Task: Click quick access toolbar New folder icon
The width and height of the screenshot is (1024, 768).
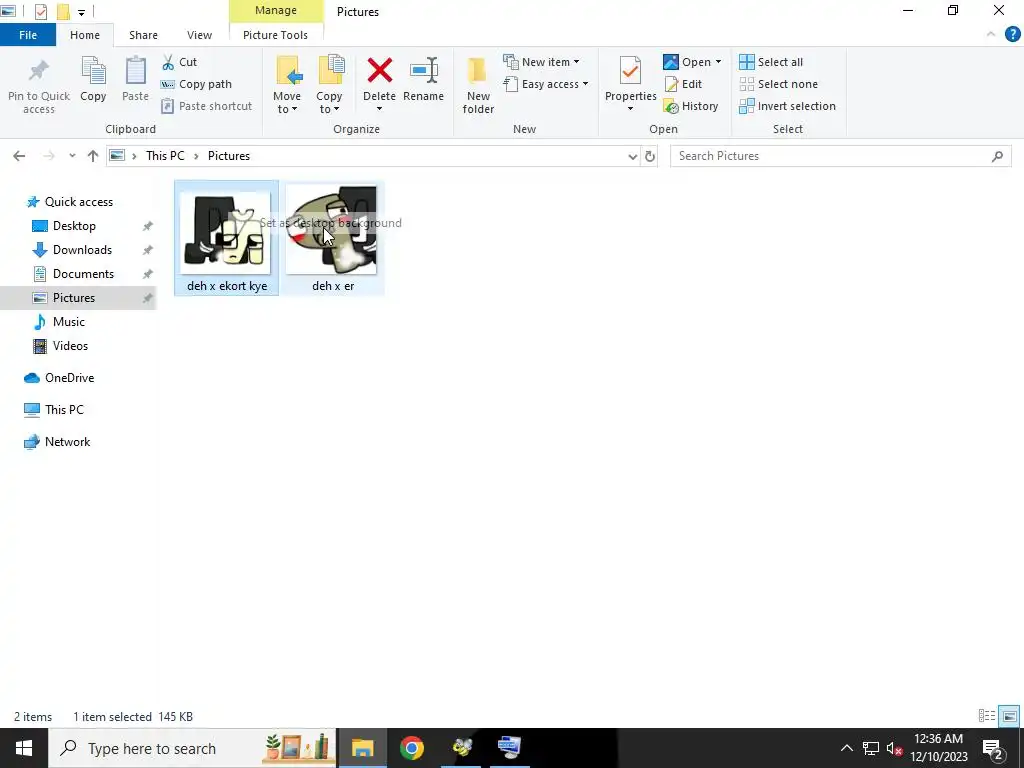Action: [63, 11]
